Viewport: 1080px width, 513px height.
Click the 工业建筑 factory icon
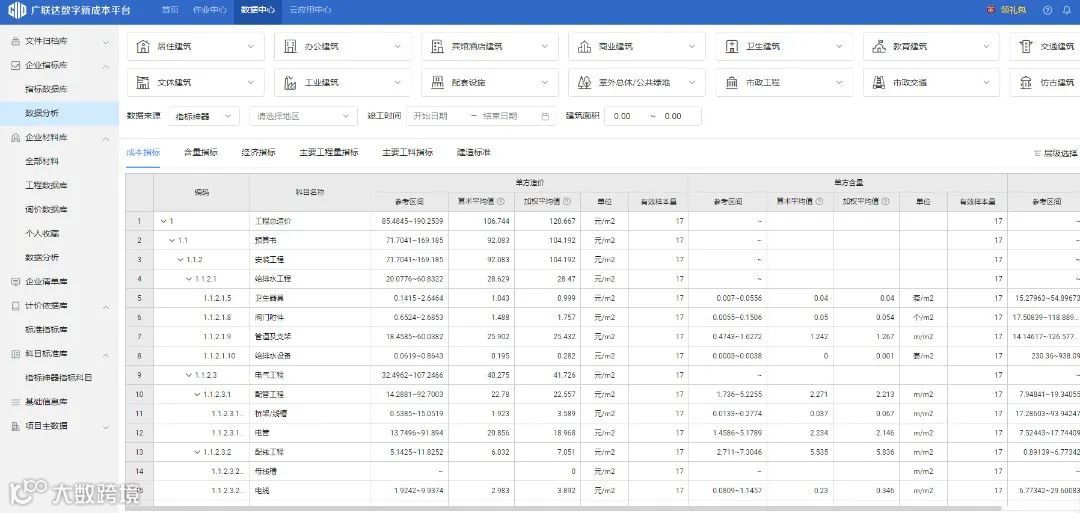(x=290, y=82)
